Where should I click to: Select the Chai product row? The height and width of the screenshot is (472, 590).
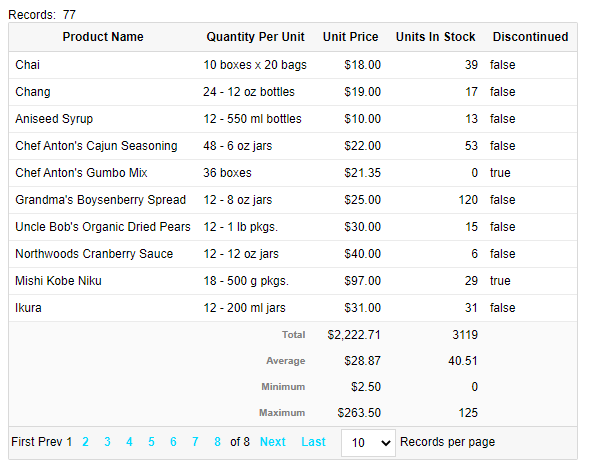click(293, 65)
